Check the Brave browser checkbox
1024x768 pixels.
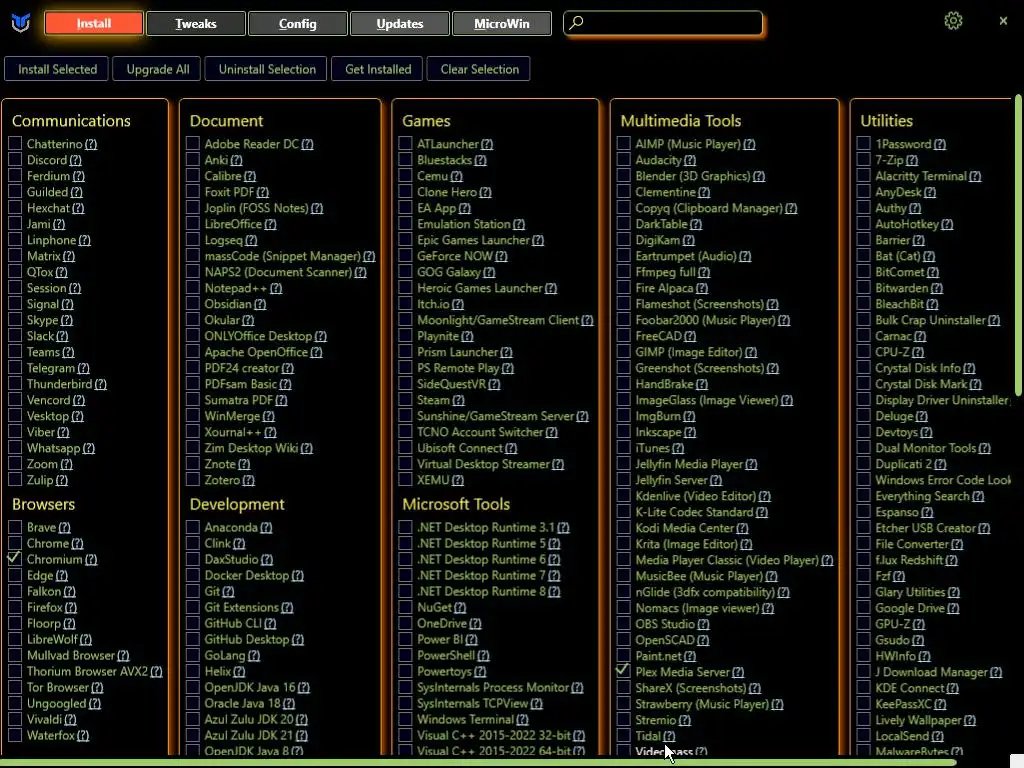(15, 527)
